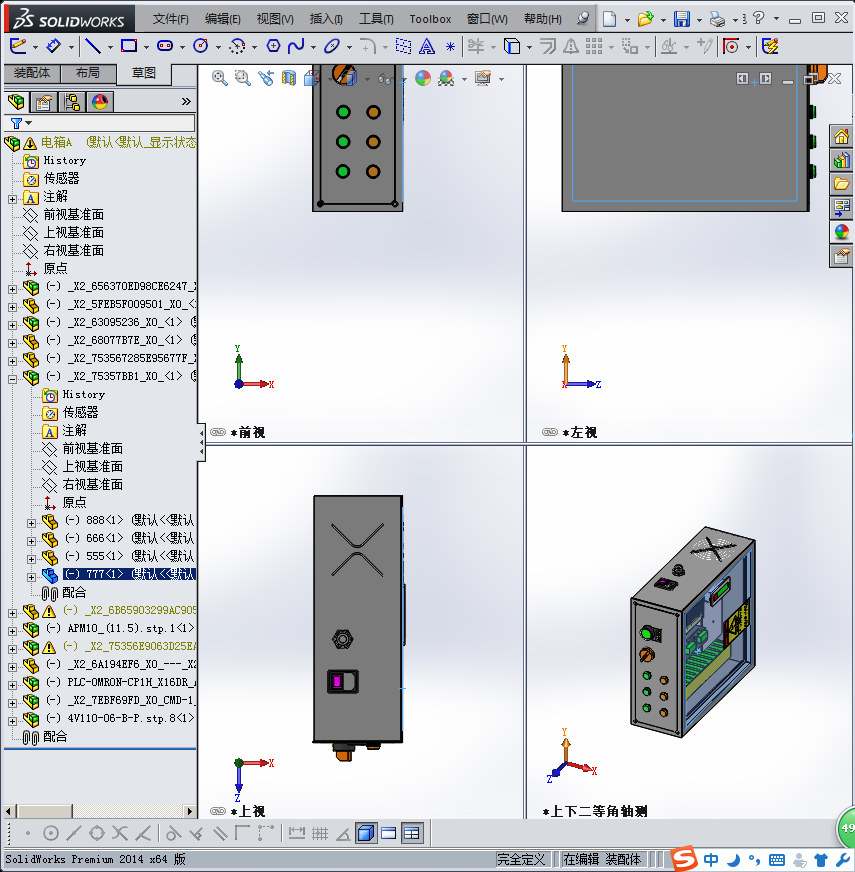Expand the 777<1> part node
The width and height of the screenshot is (855, 872).
(31, 577)
